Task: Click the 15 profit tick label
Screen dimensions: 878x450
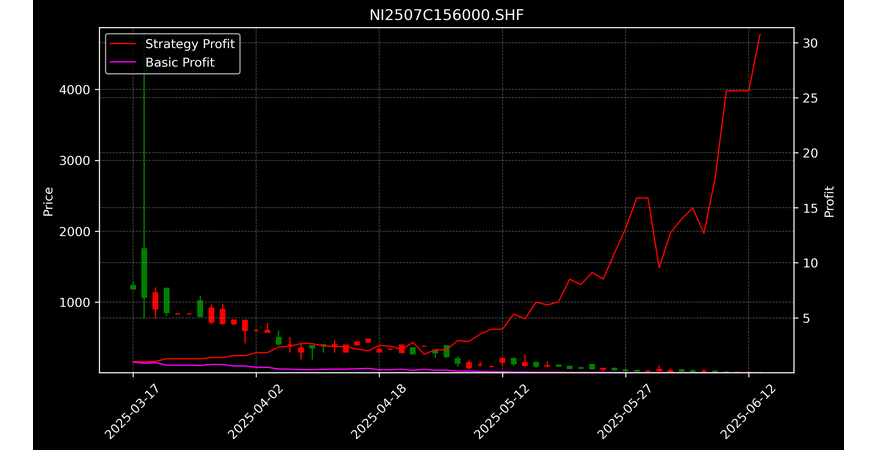Action: click(x=810, y=208)
